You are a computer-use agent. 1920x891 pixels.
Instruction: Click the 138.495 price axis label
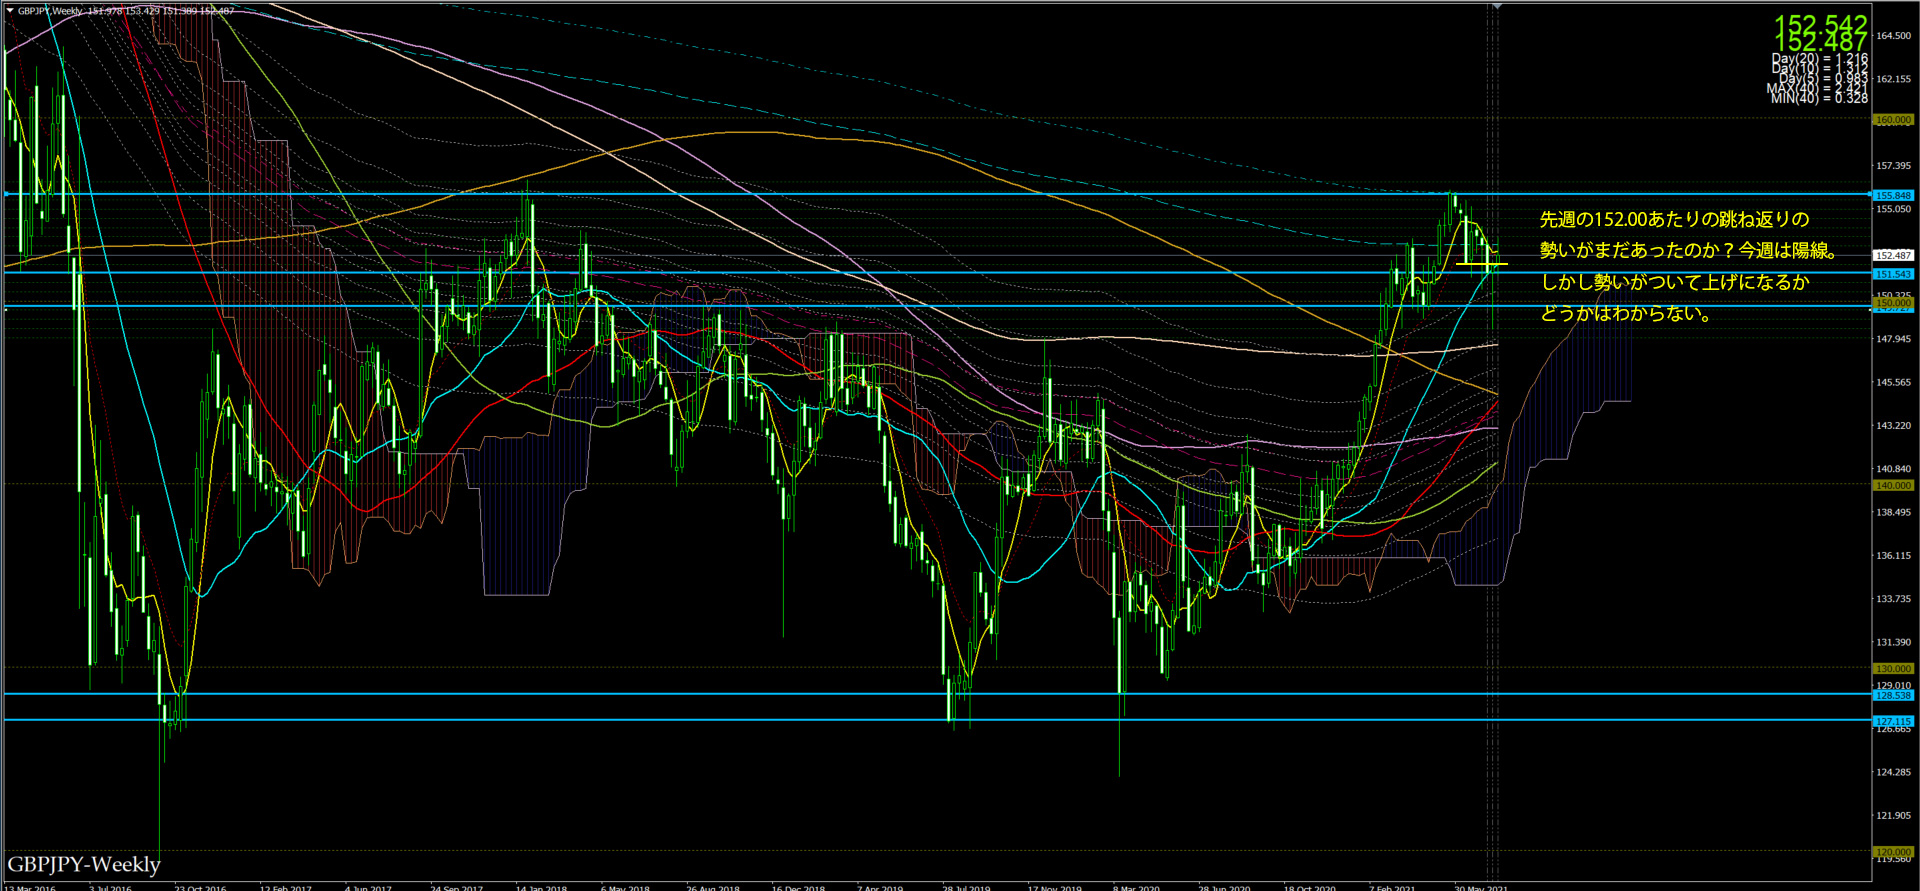(x=1893, y=512)
